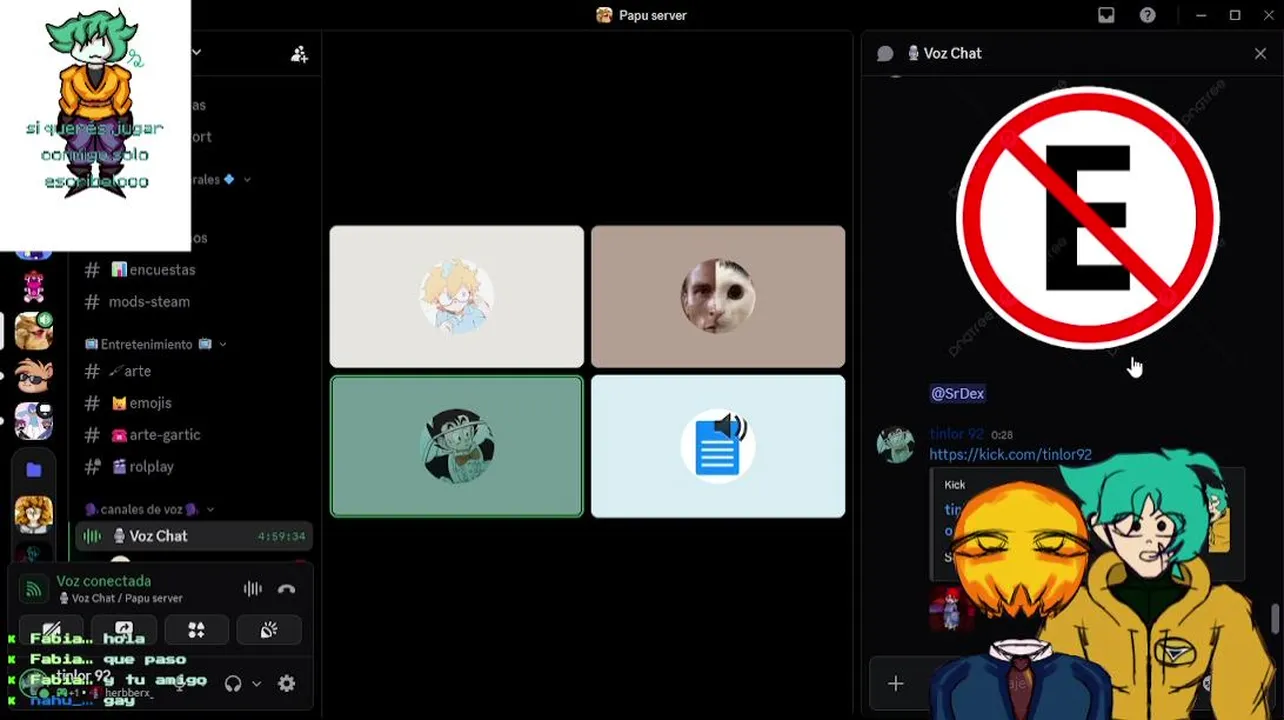Select the half-face cat avatar video tile

(x=718, y=297)
